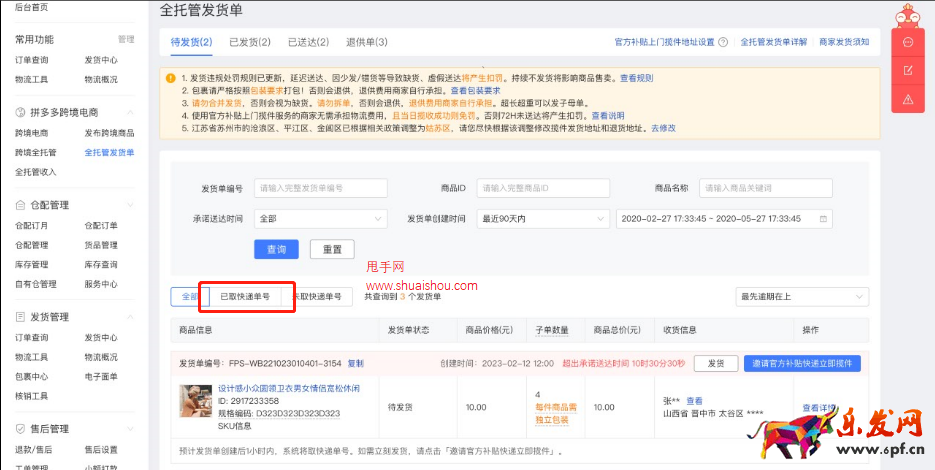Open 售后设置 in the sidebar
The width and height of the screenshot is (935, 470).
click(101, 449)
